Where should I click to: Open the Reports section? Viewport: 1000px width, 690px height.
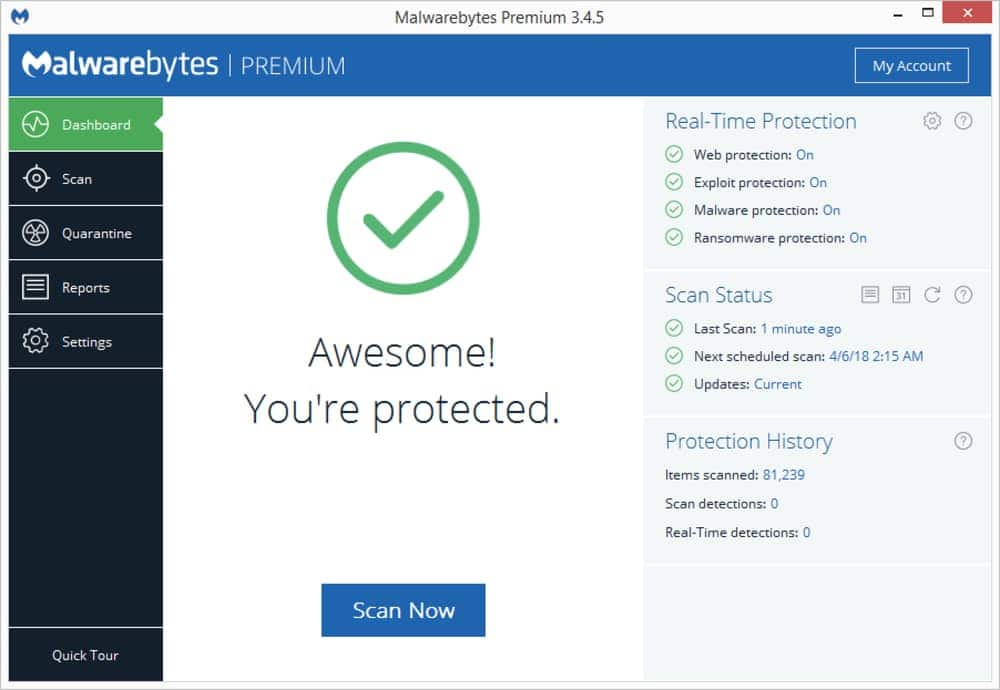tap(85, 287)
